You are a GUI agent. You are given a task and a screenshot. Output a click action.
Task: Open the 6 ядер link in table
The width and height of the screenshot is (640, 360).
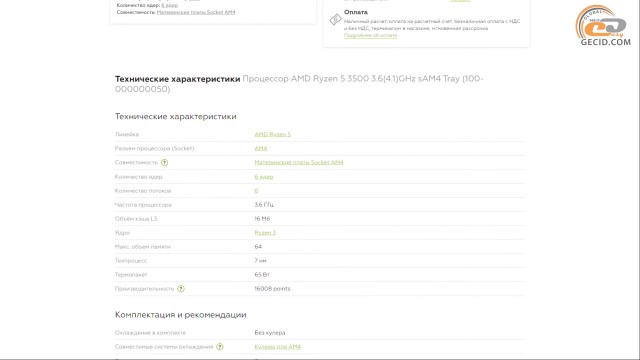tap(264, 177)
